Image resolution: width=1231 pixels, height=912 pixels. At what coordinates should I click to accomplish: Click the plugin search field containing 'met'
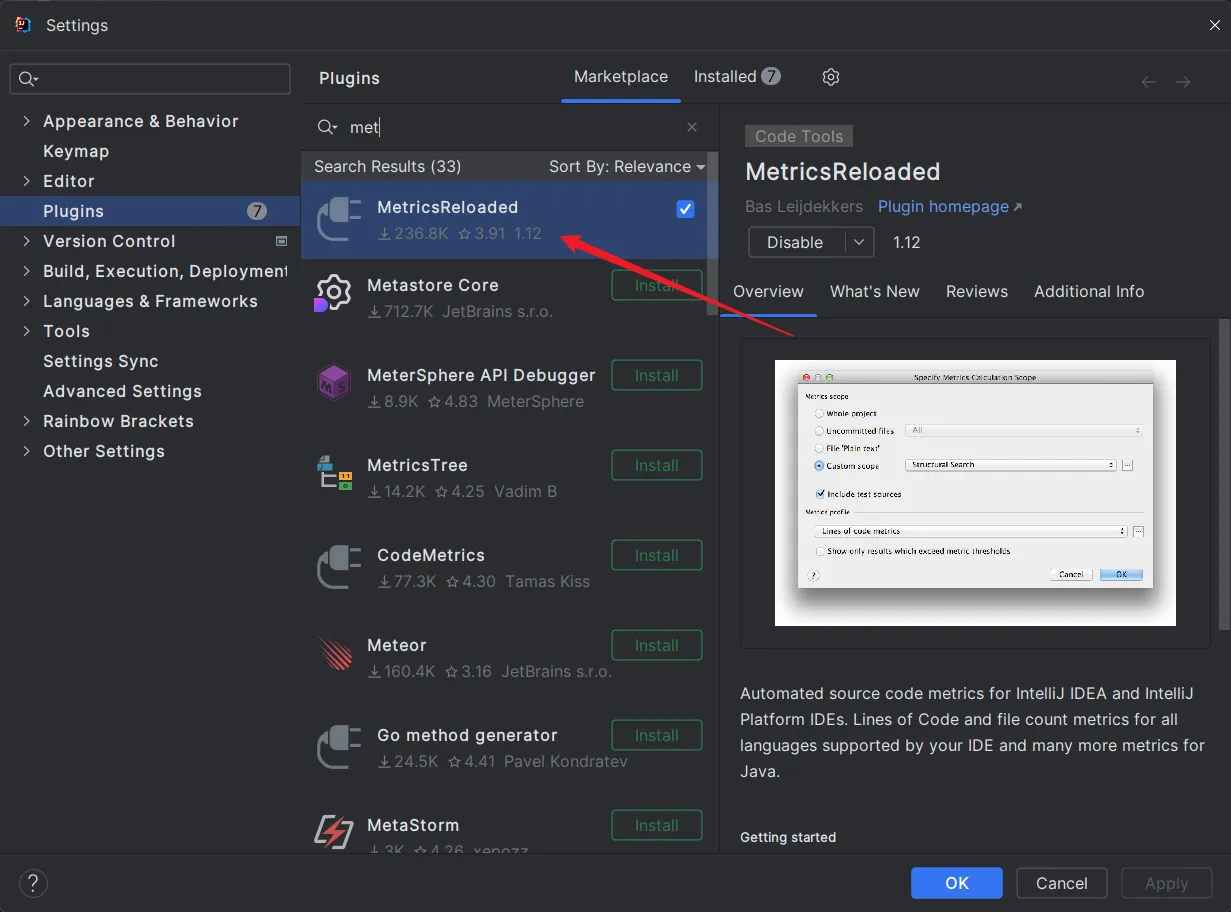(508, 127)
